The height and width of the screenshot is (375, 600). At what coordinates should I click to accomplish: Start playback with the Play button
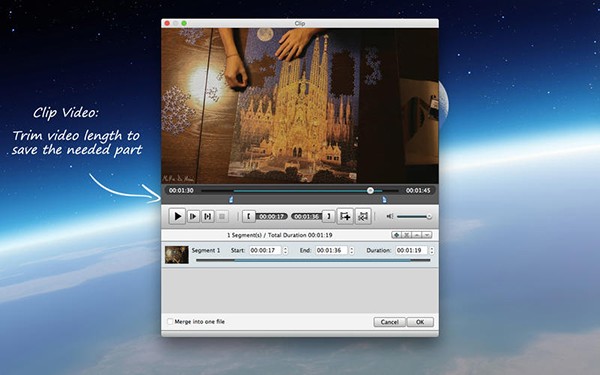pos(178,217)
